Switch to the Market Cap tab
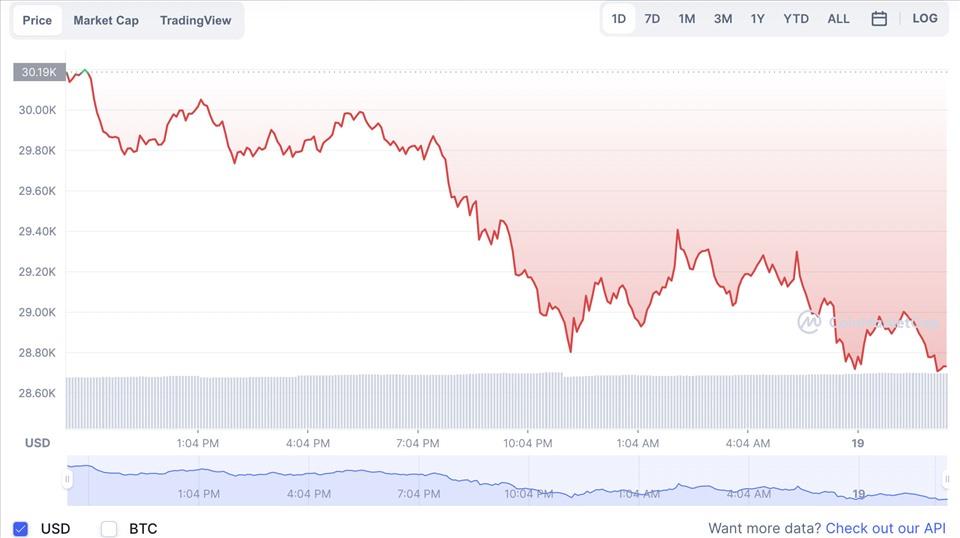The image size is (960, 538). point(106,20)
